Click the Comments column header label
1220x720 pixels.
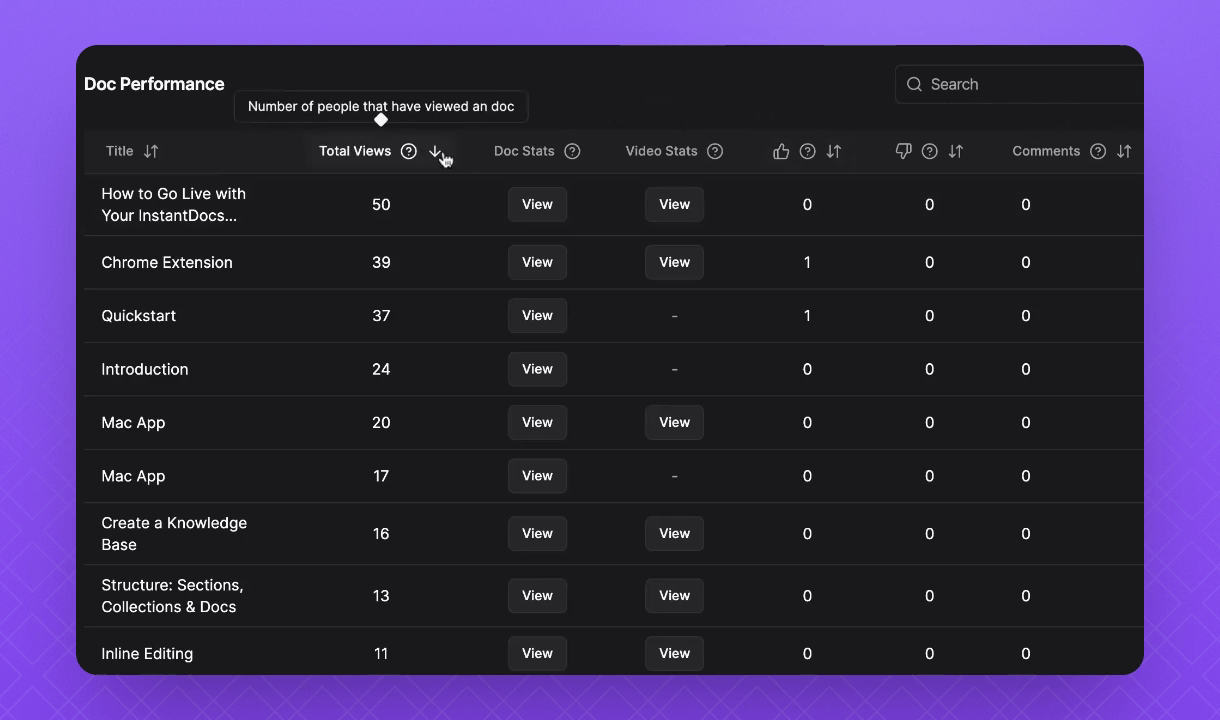[1046, 151]
